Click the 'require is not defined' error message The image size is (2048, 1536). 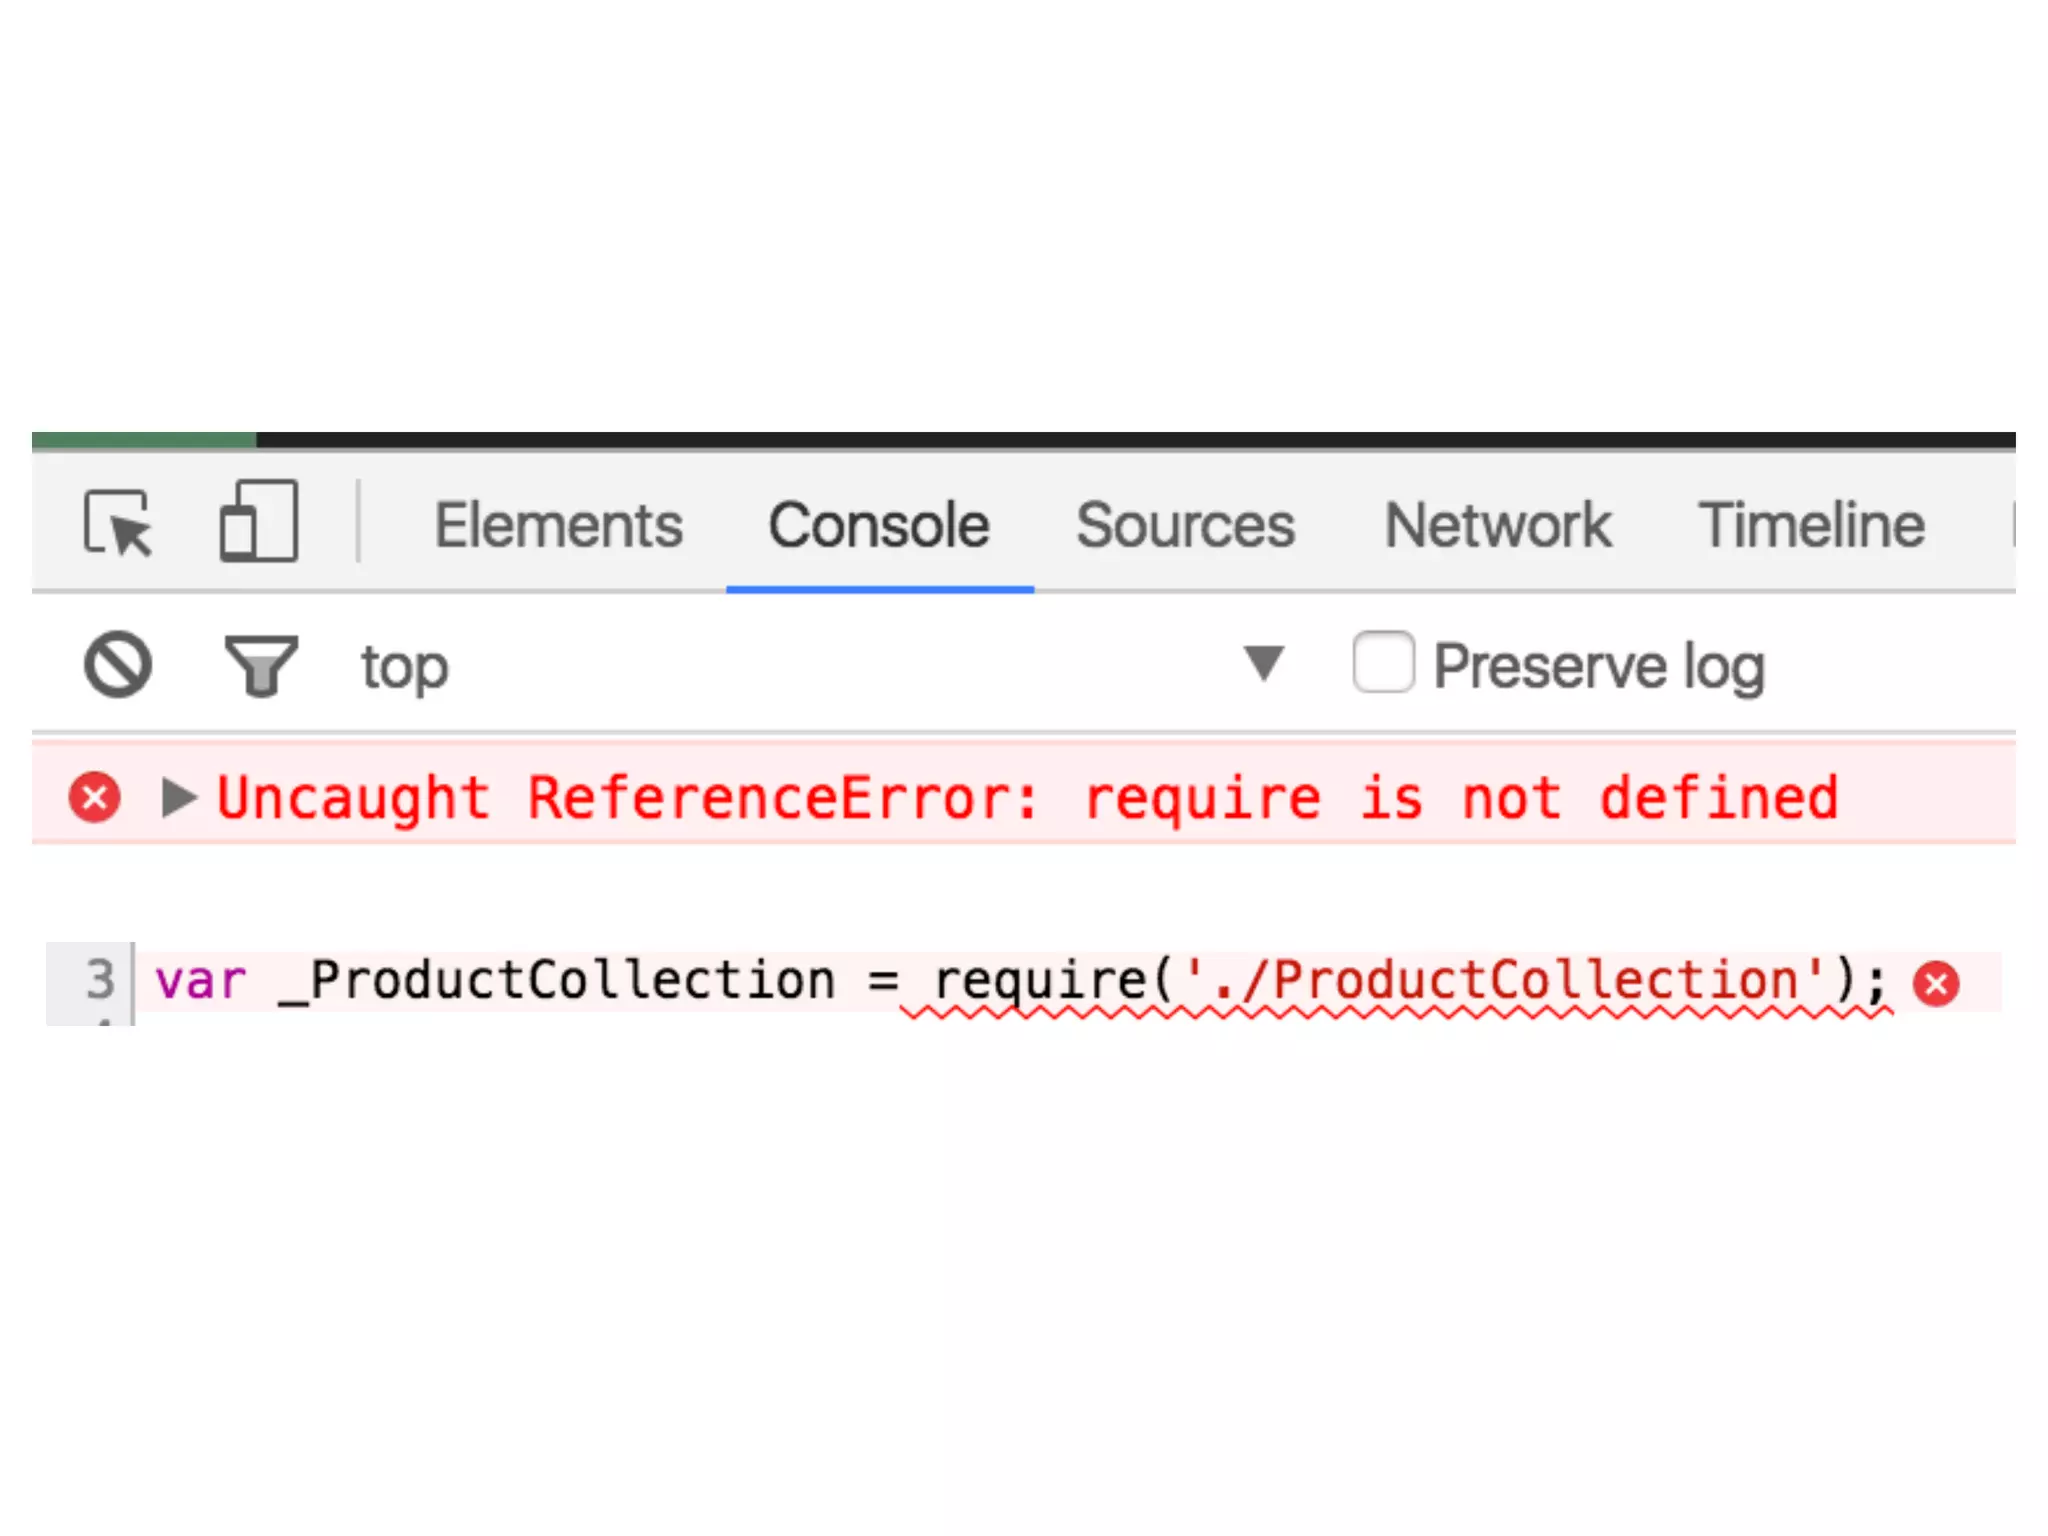click(x=1461, y=798)
